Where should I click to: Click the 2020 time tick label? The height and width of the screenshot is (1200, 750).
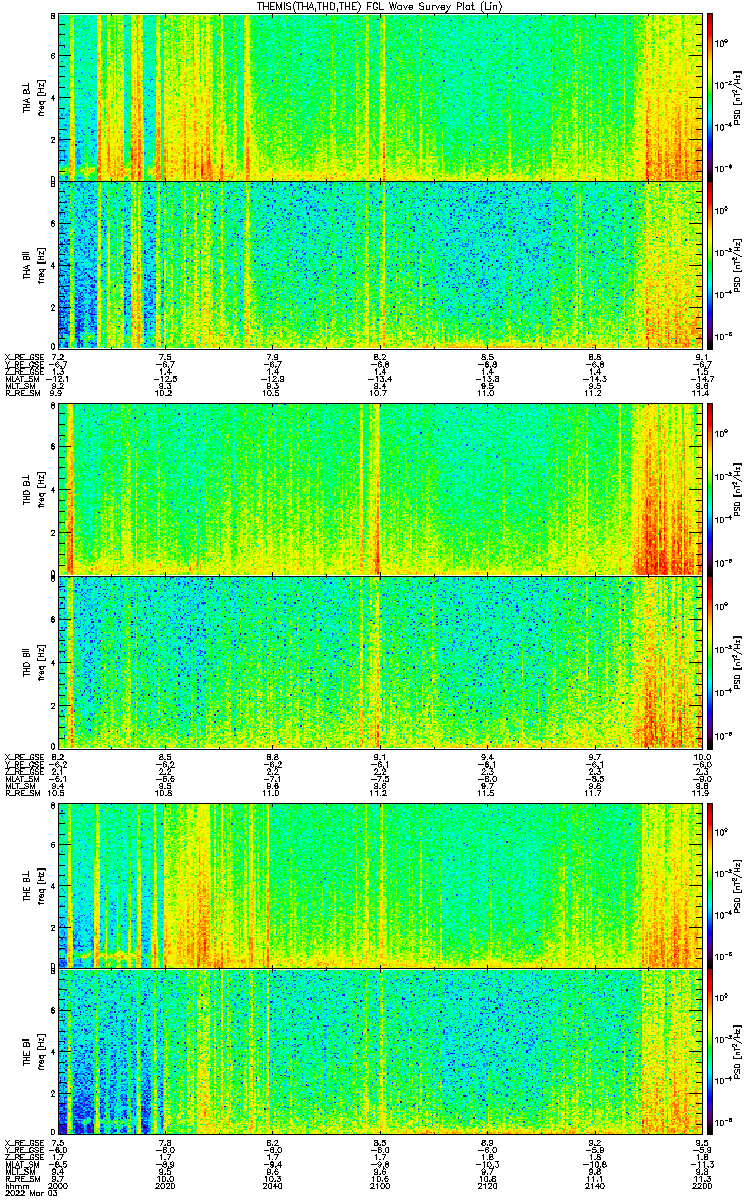(x=166, y=1186)
